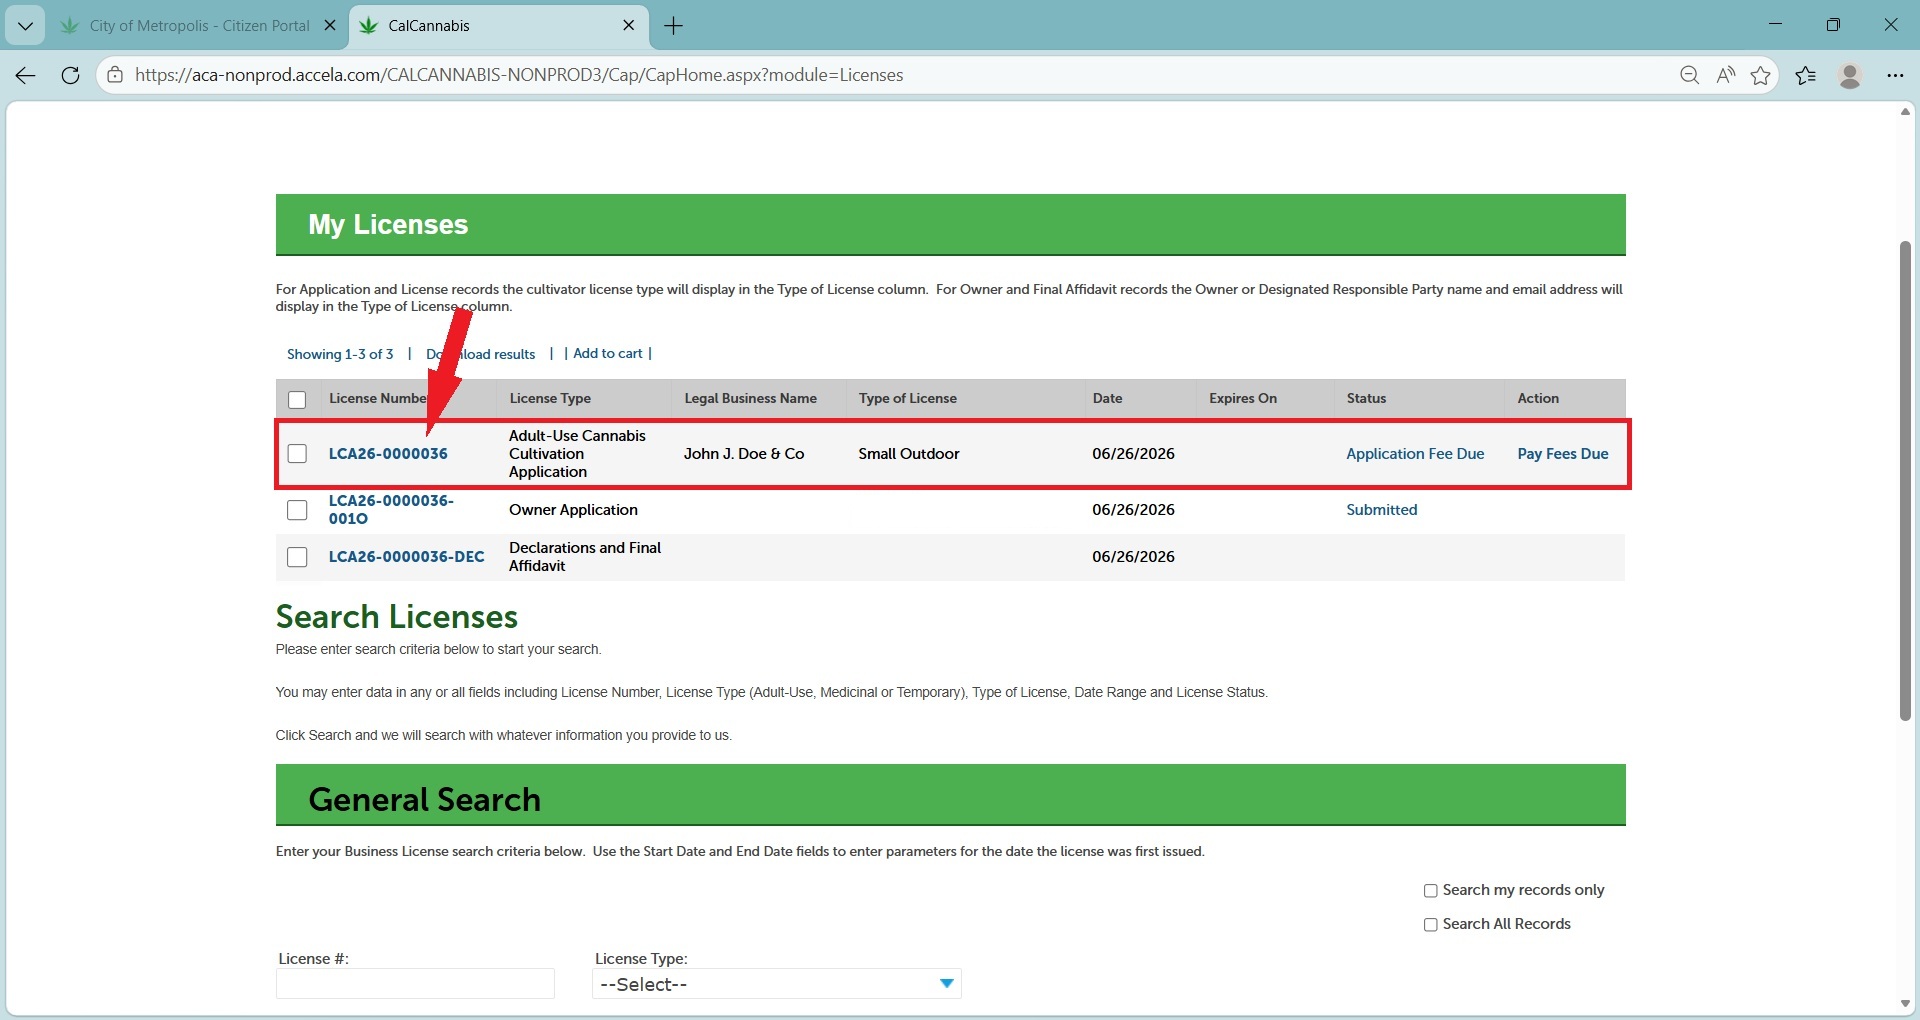This screenshot has height=1020, width=1920.
Task: Open the Favorites list icon
Action: 1806,75
